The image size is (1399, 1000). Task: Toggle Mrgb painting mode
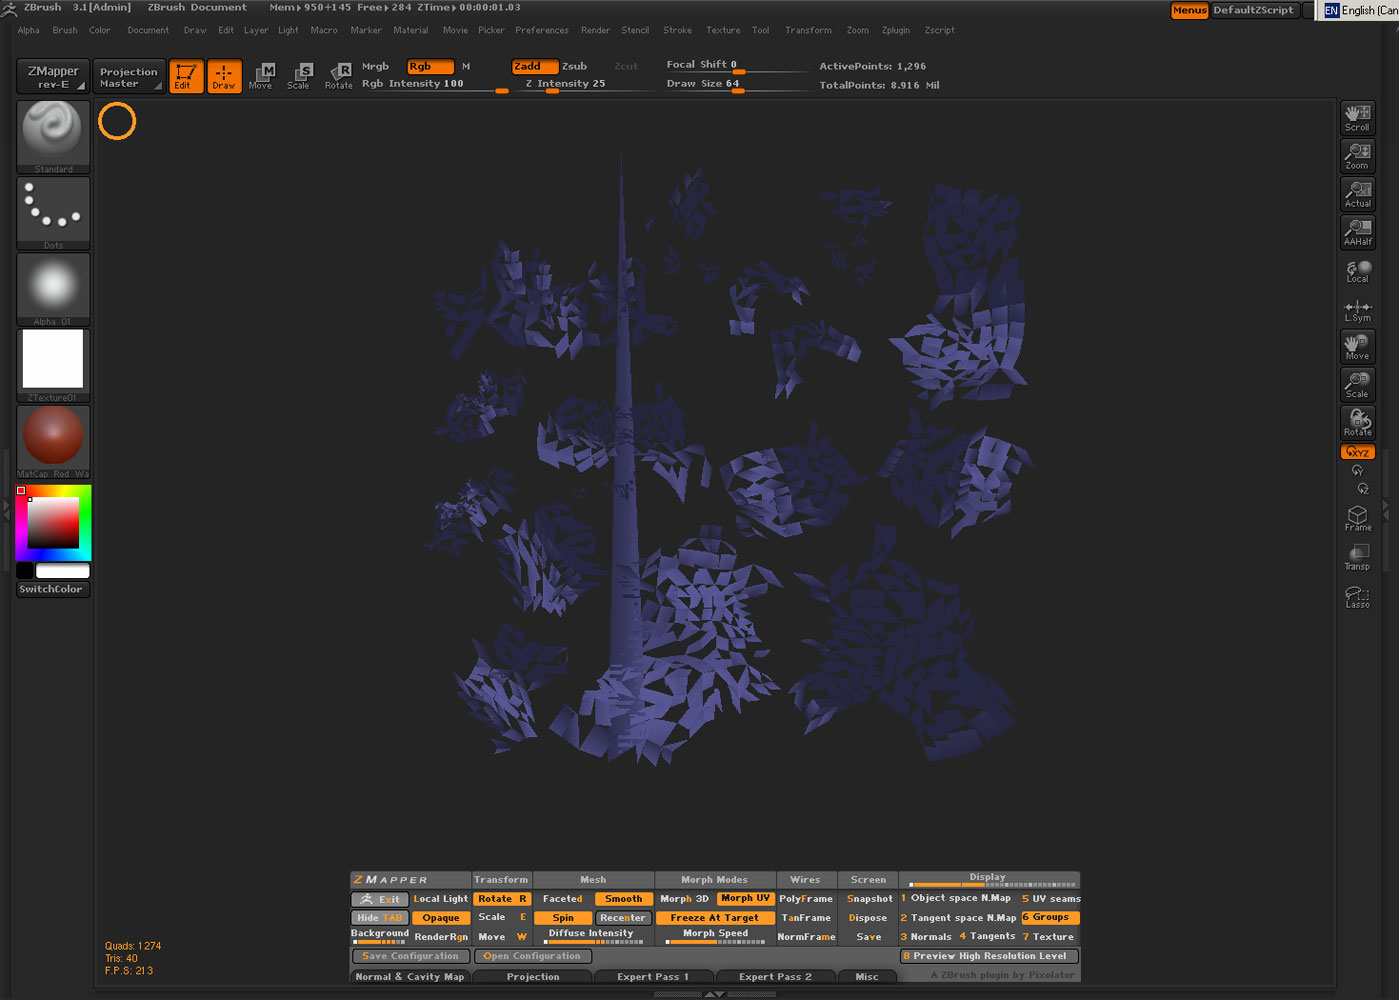pos(375,66)
